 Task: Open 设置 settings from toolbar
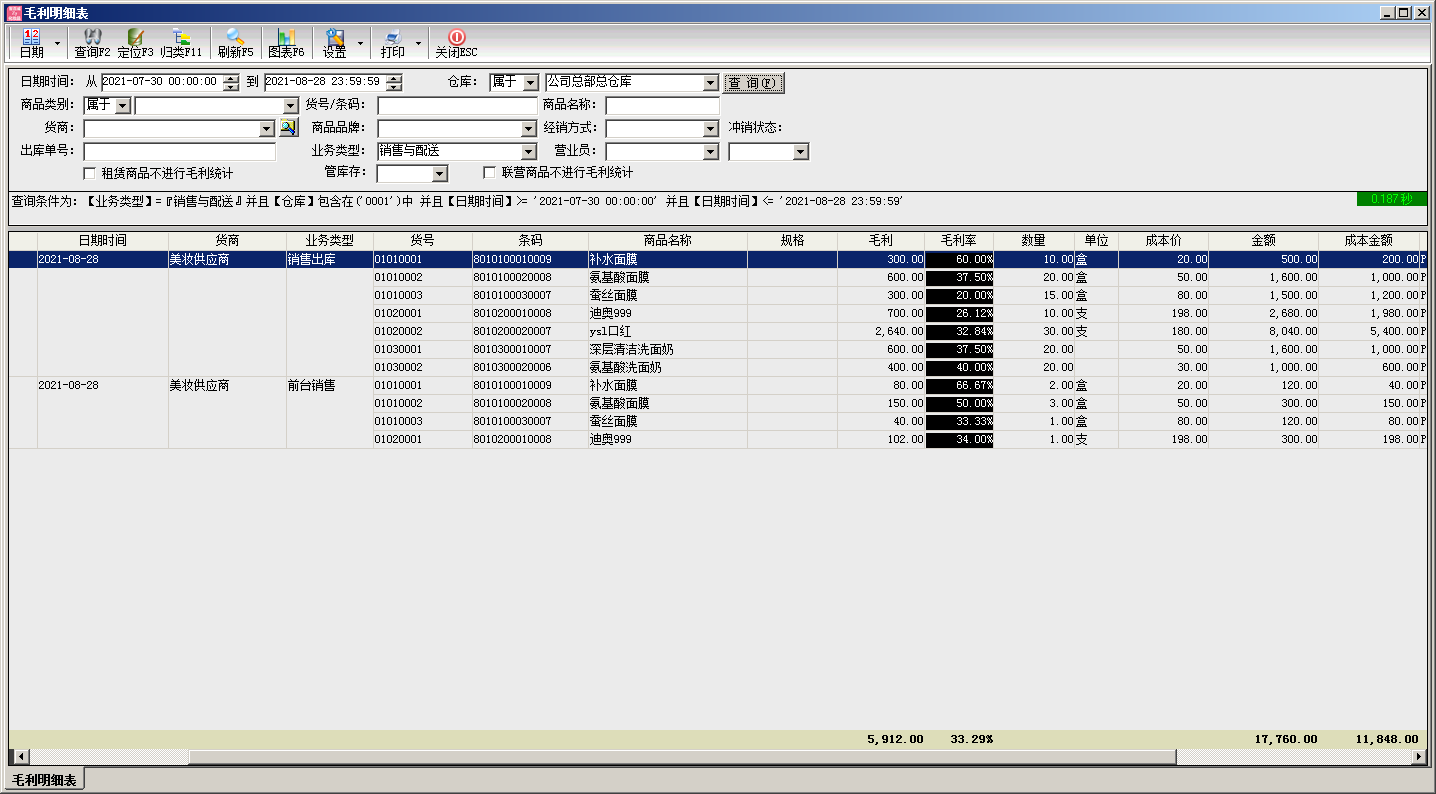point(334,44)
